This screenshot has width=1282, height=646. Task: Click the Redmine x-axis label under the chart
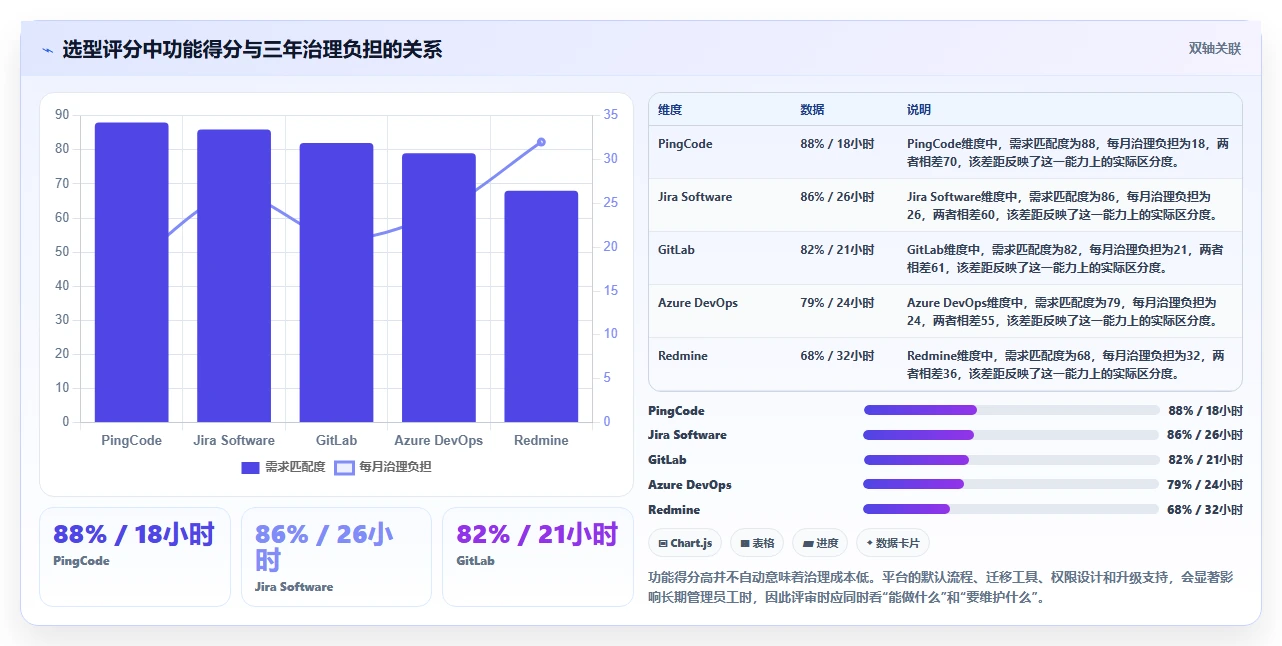coord(541,440)
